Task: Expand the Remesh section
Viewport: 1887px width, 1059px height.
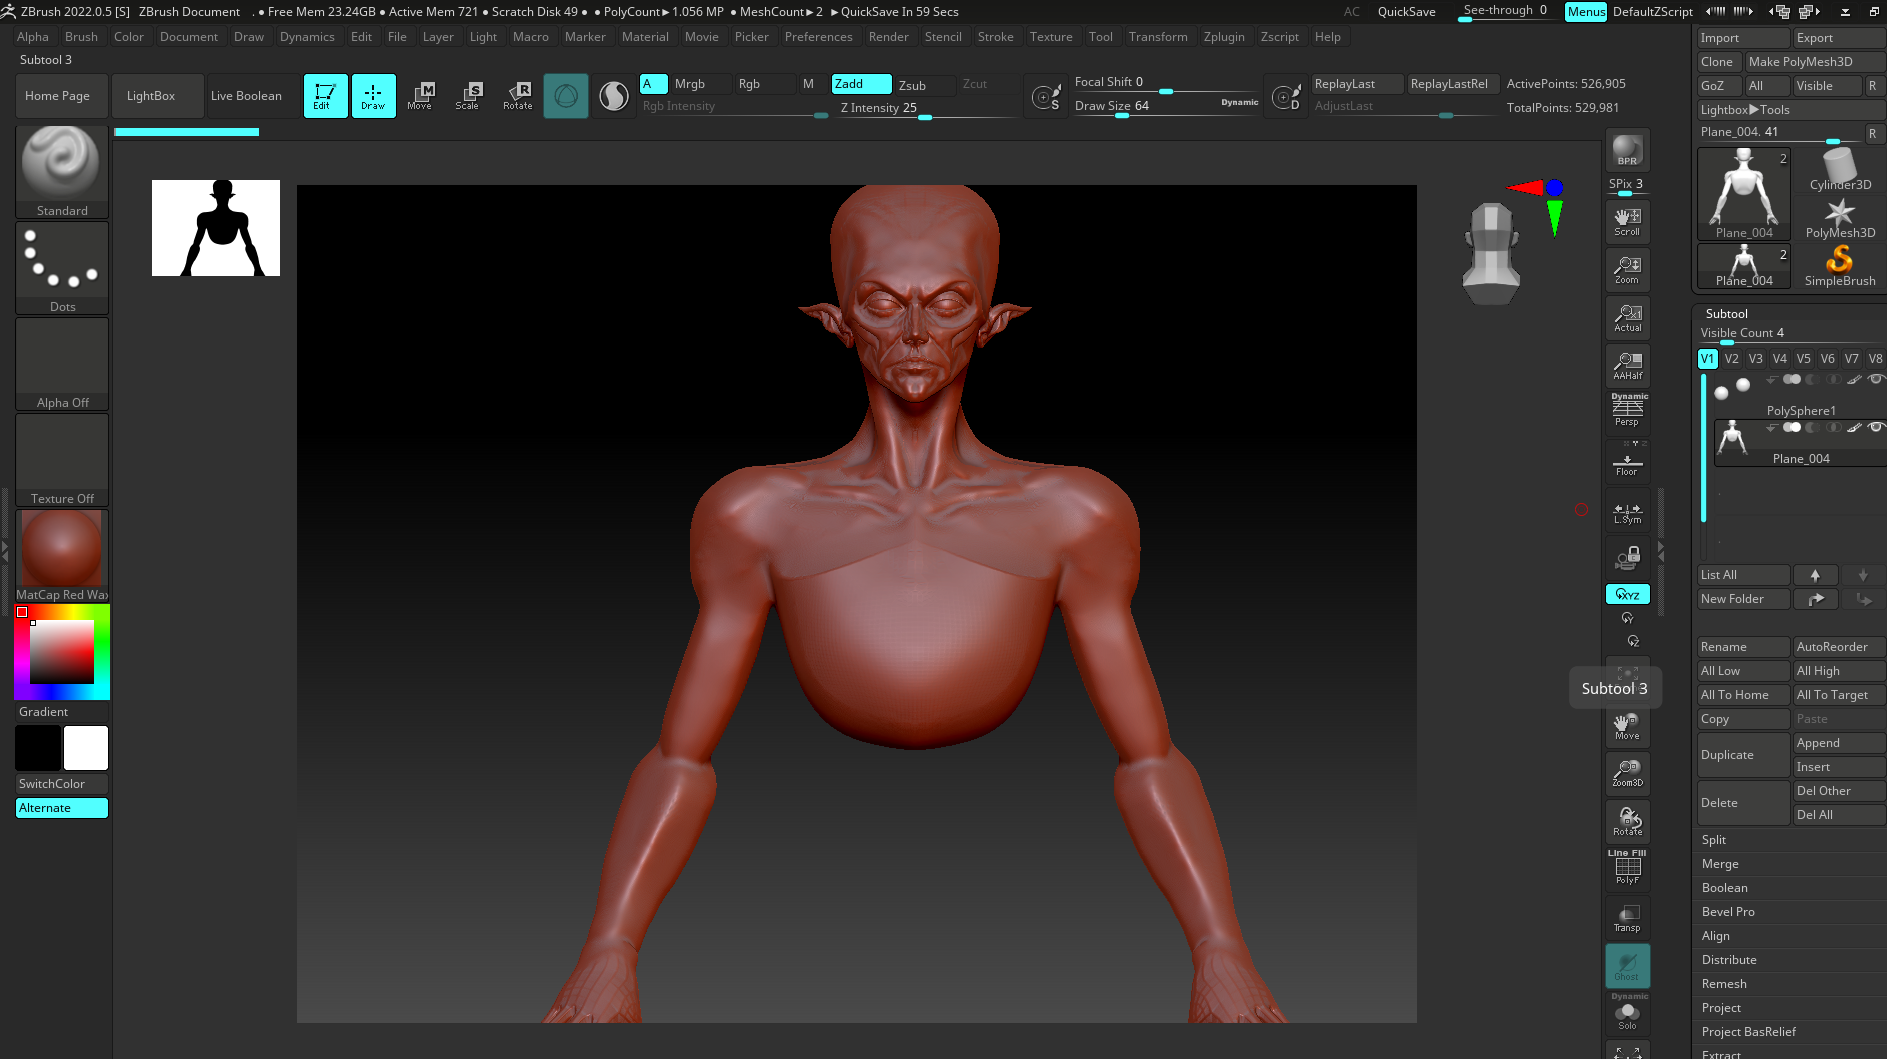Action: tap(1724, 984)
